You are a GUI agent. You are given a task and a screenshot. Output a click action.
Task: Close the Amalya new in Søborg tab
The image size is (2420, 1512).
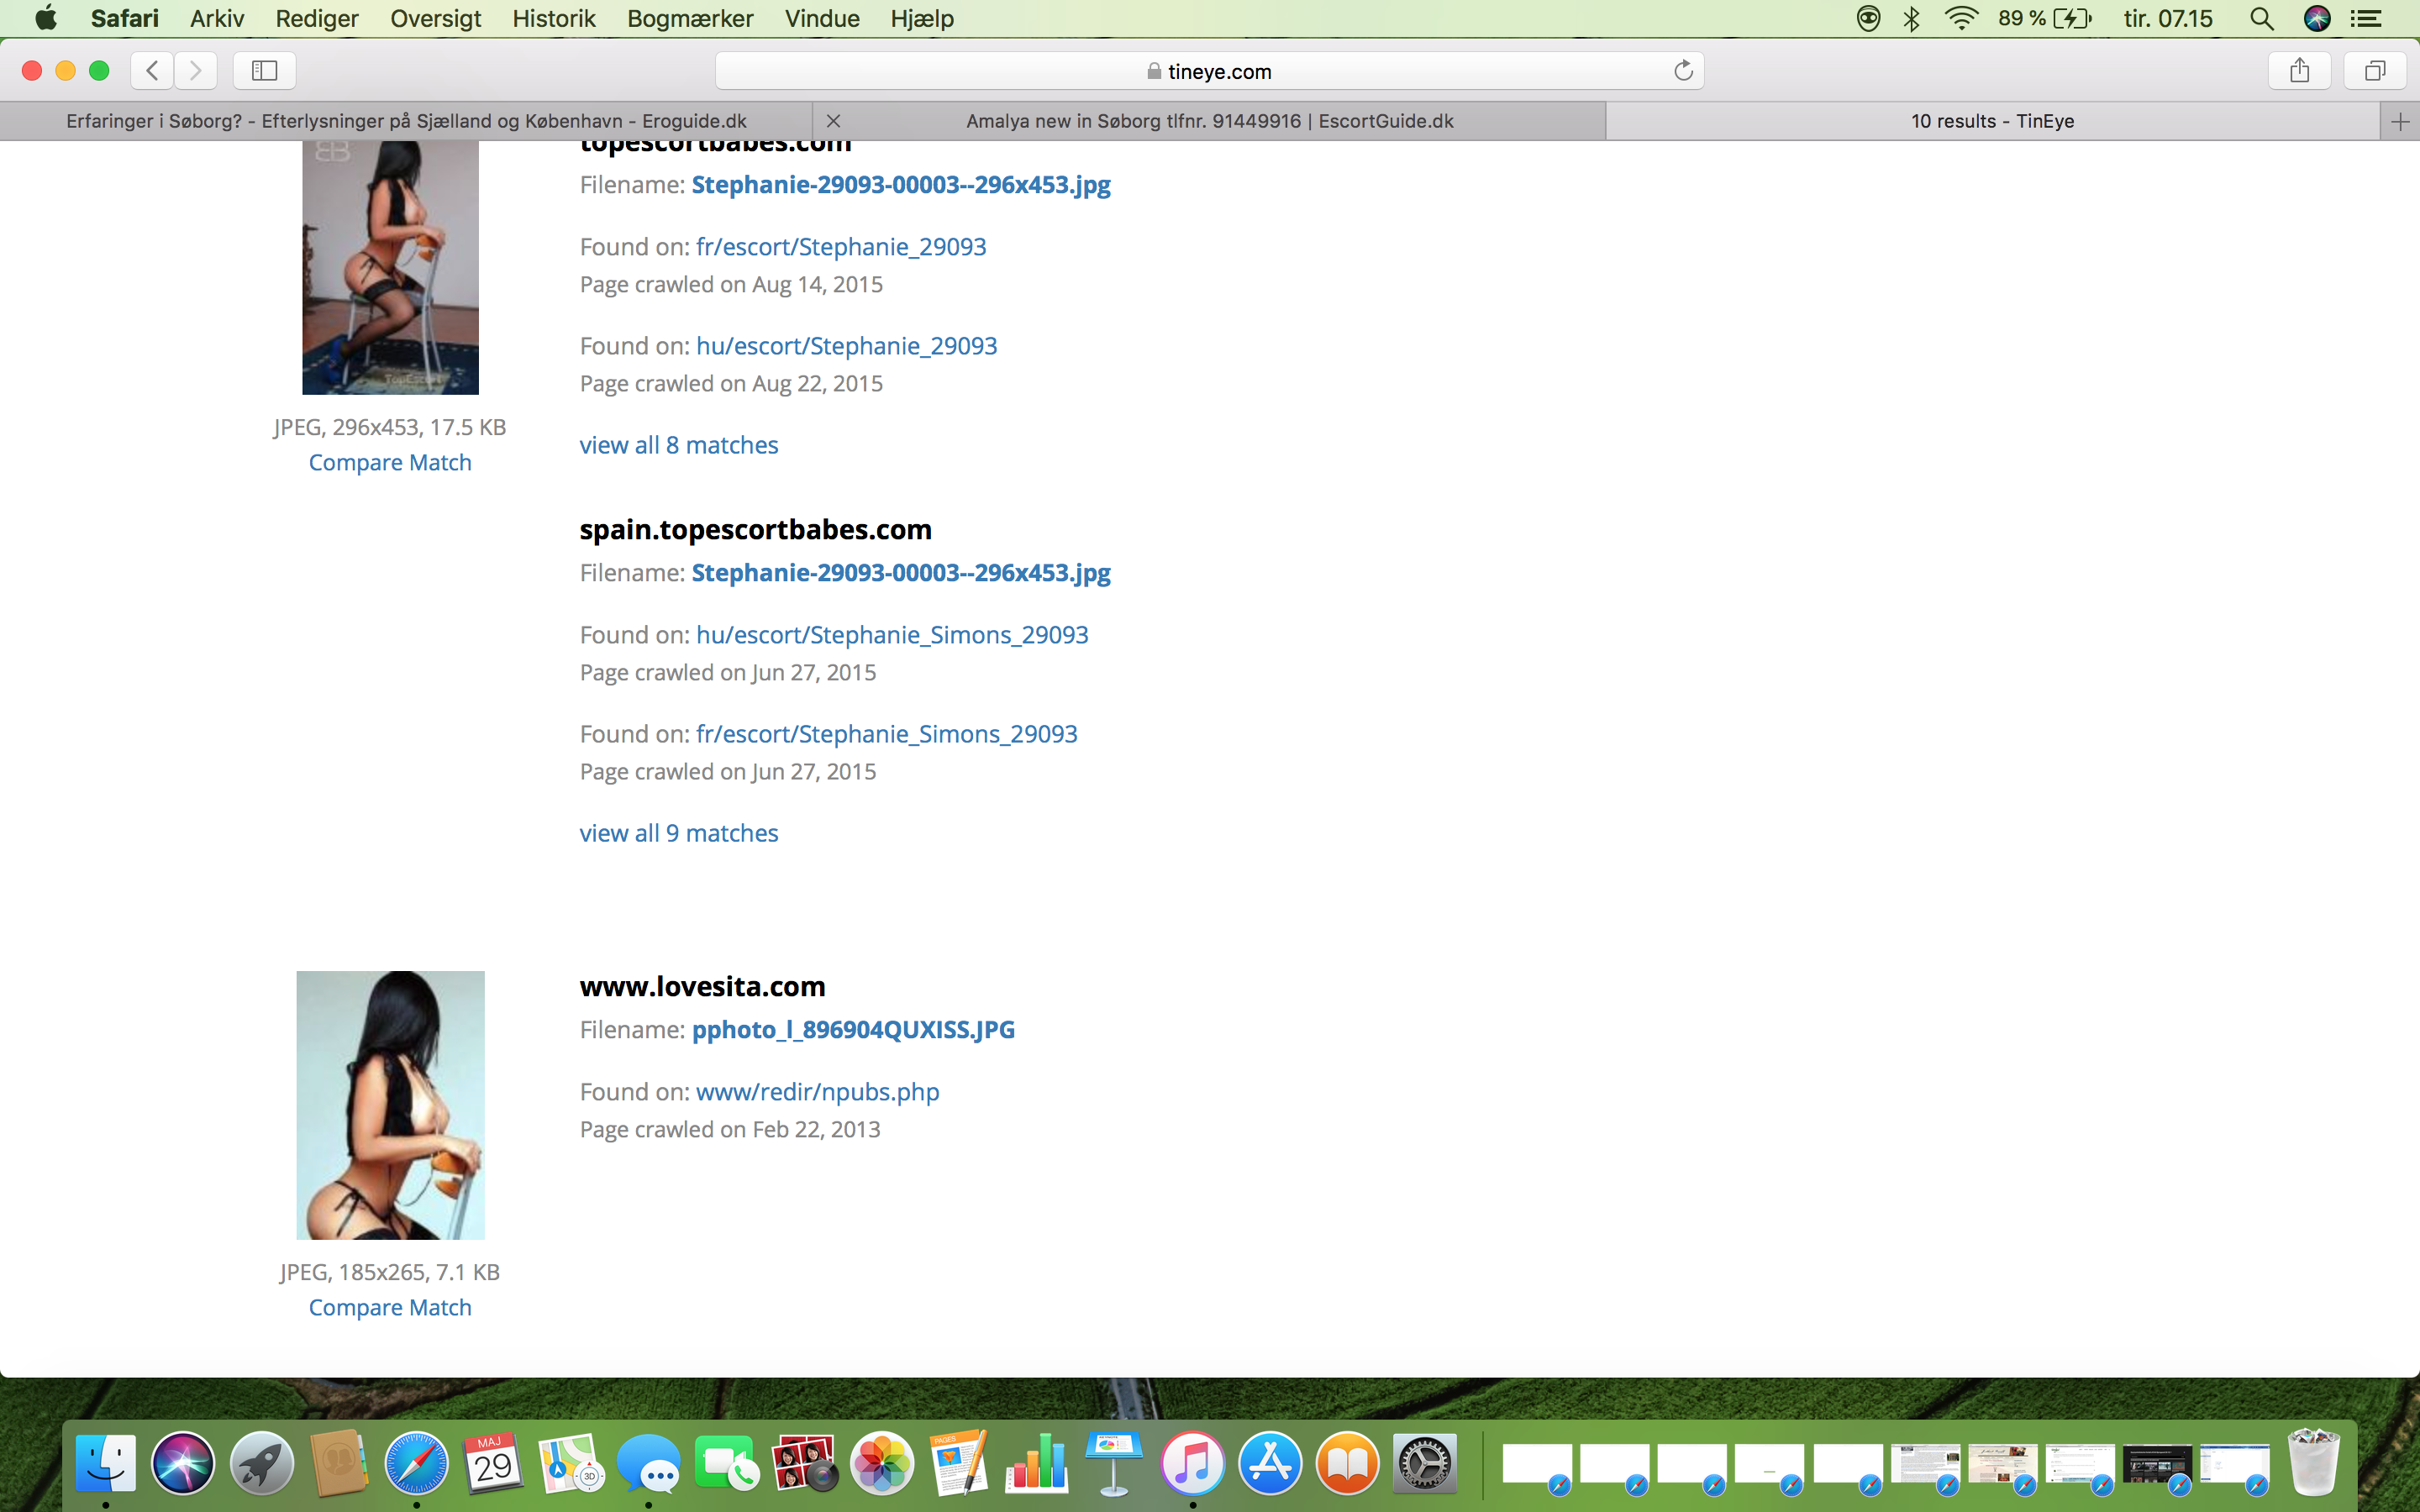(833, 121)
